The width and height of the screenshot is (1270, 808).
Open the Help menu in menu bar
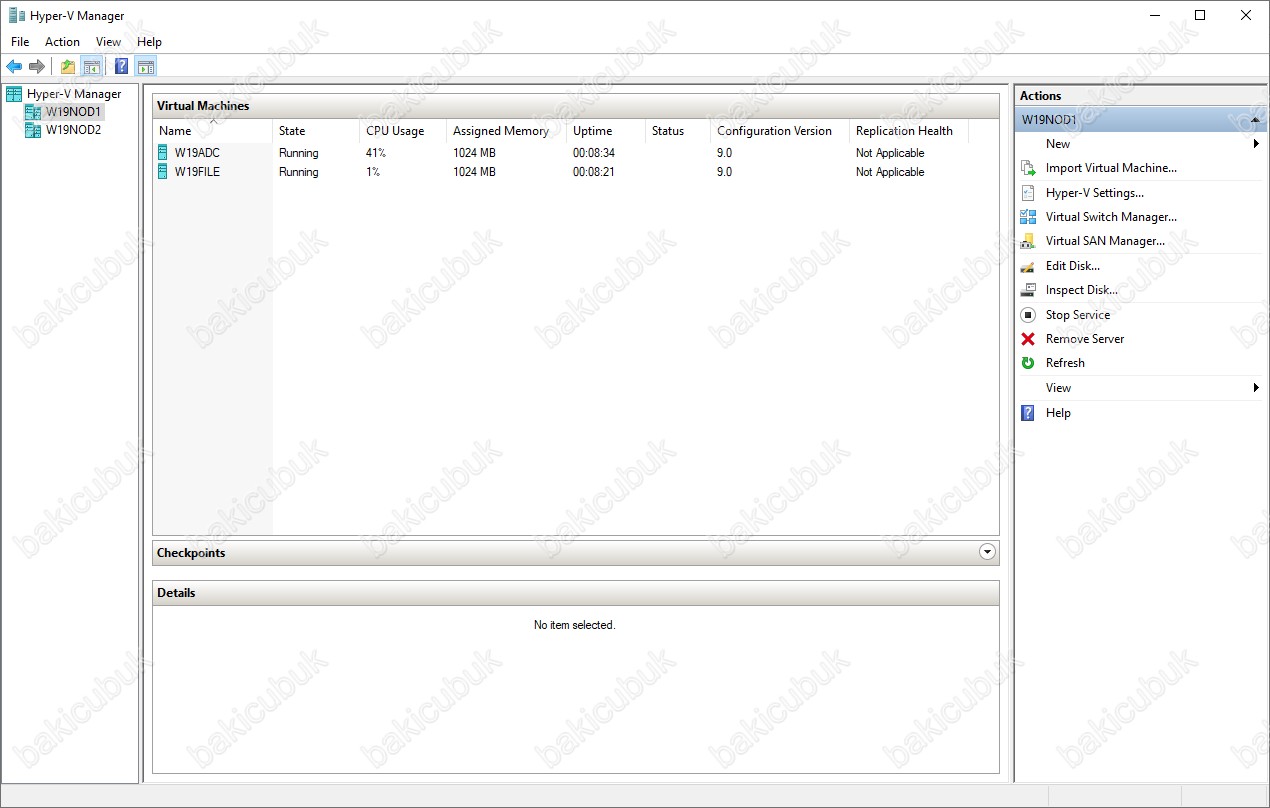tap(149, 42)
